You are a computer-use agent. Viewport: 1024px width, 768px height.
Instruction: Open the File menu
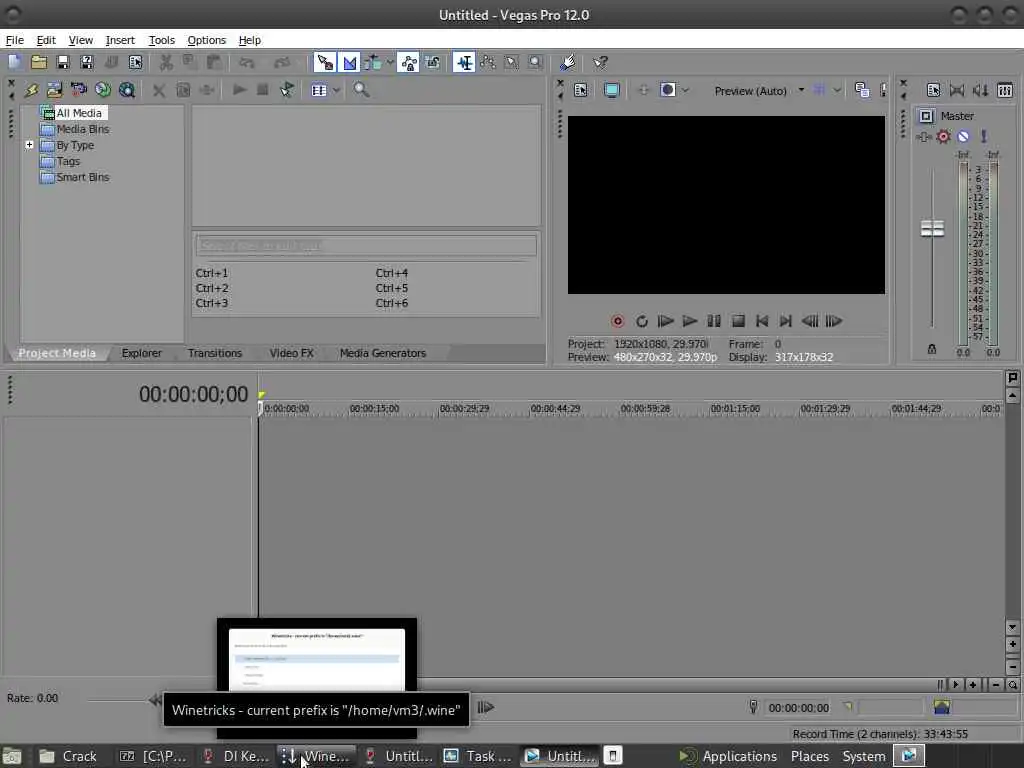14,40
